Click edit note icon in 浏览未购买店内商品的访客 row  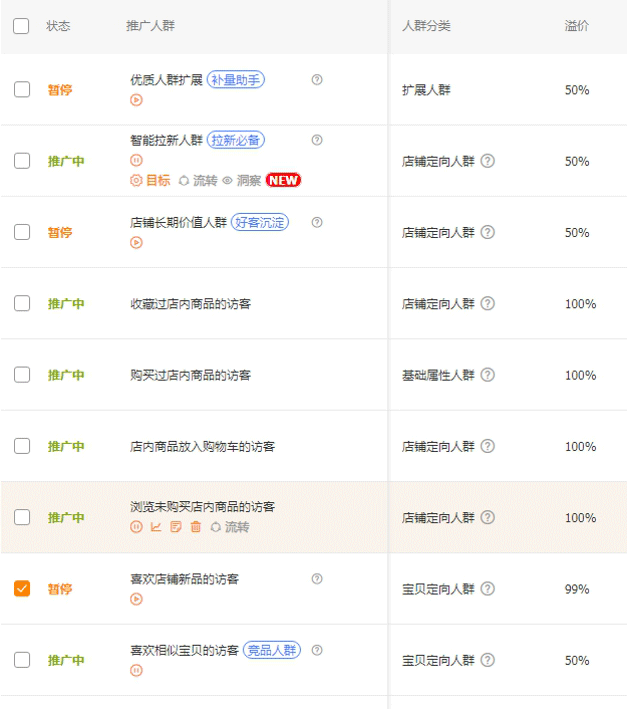click(x=176, y=527)
